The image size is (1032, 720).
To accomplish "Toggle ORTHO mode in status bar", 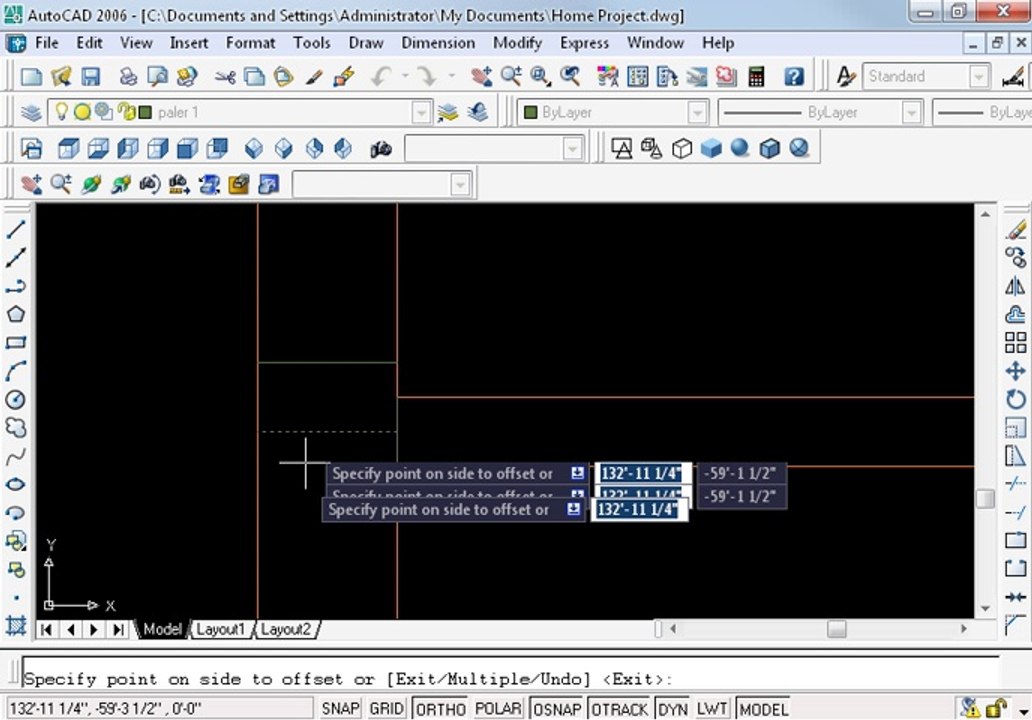I will coord(440,709).
